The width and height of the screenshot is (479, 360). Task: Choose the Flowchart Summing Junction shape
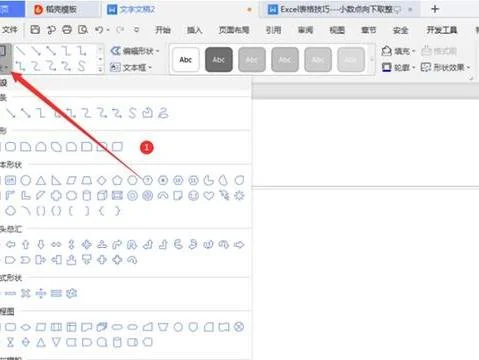239,327
